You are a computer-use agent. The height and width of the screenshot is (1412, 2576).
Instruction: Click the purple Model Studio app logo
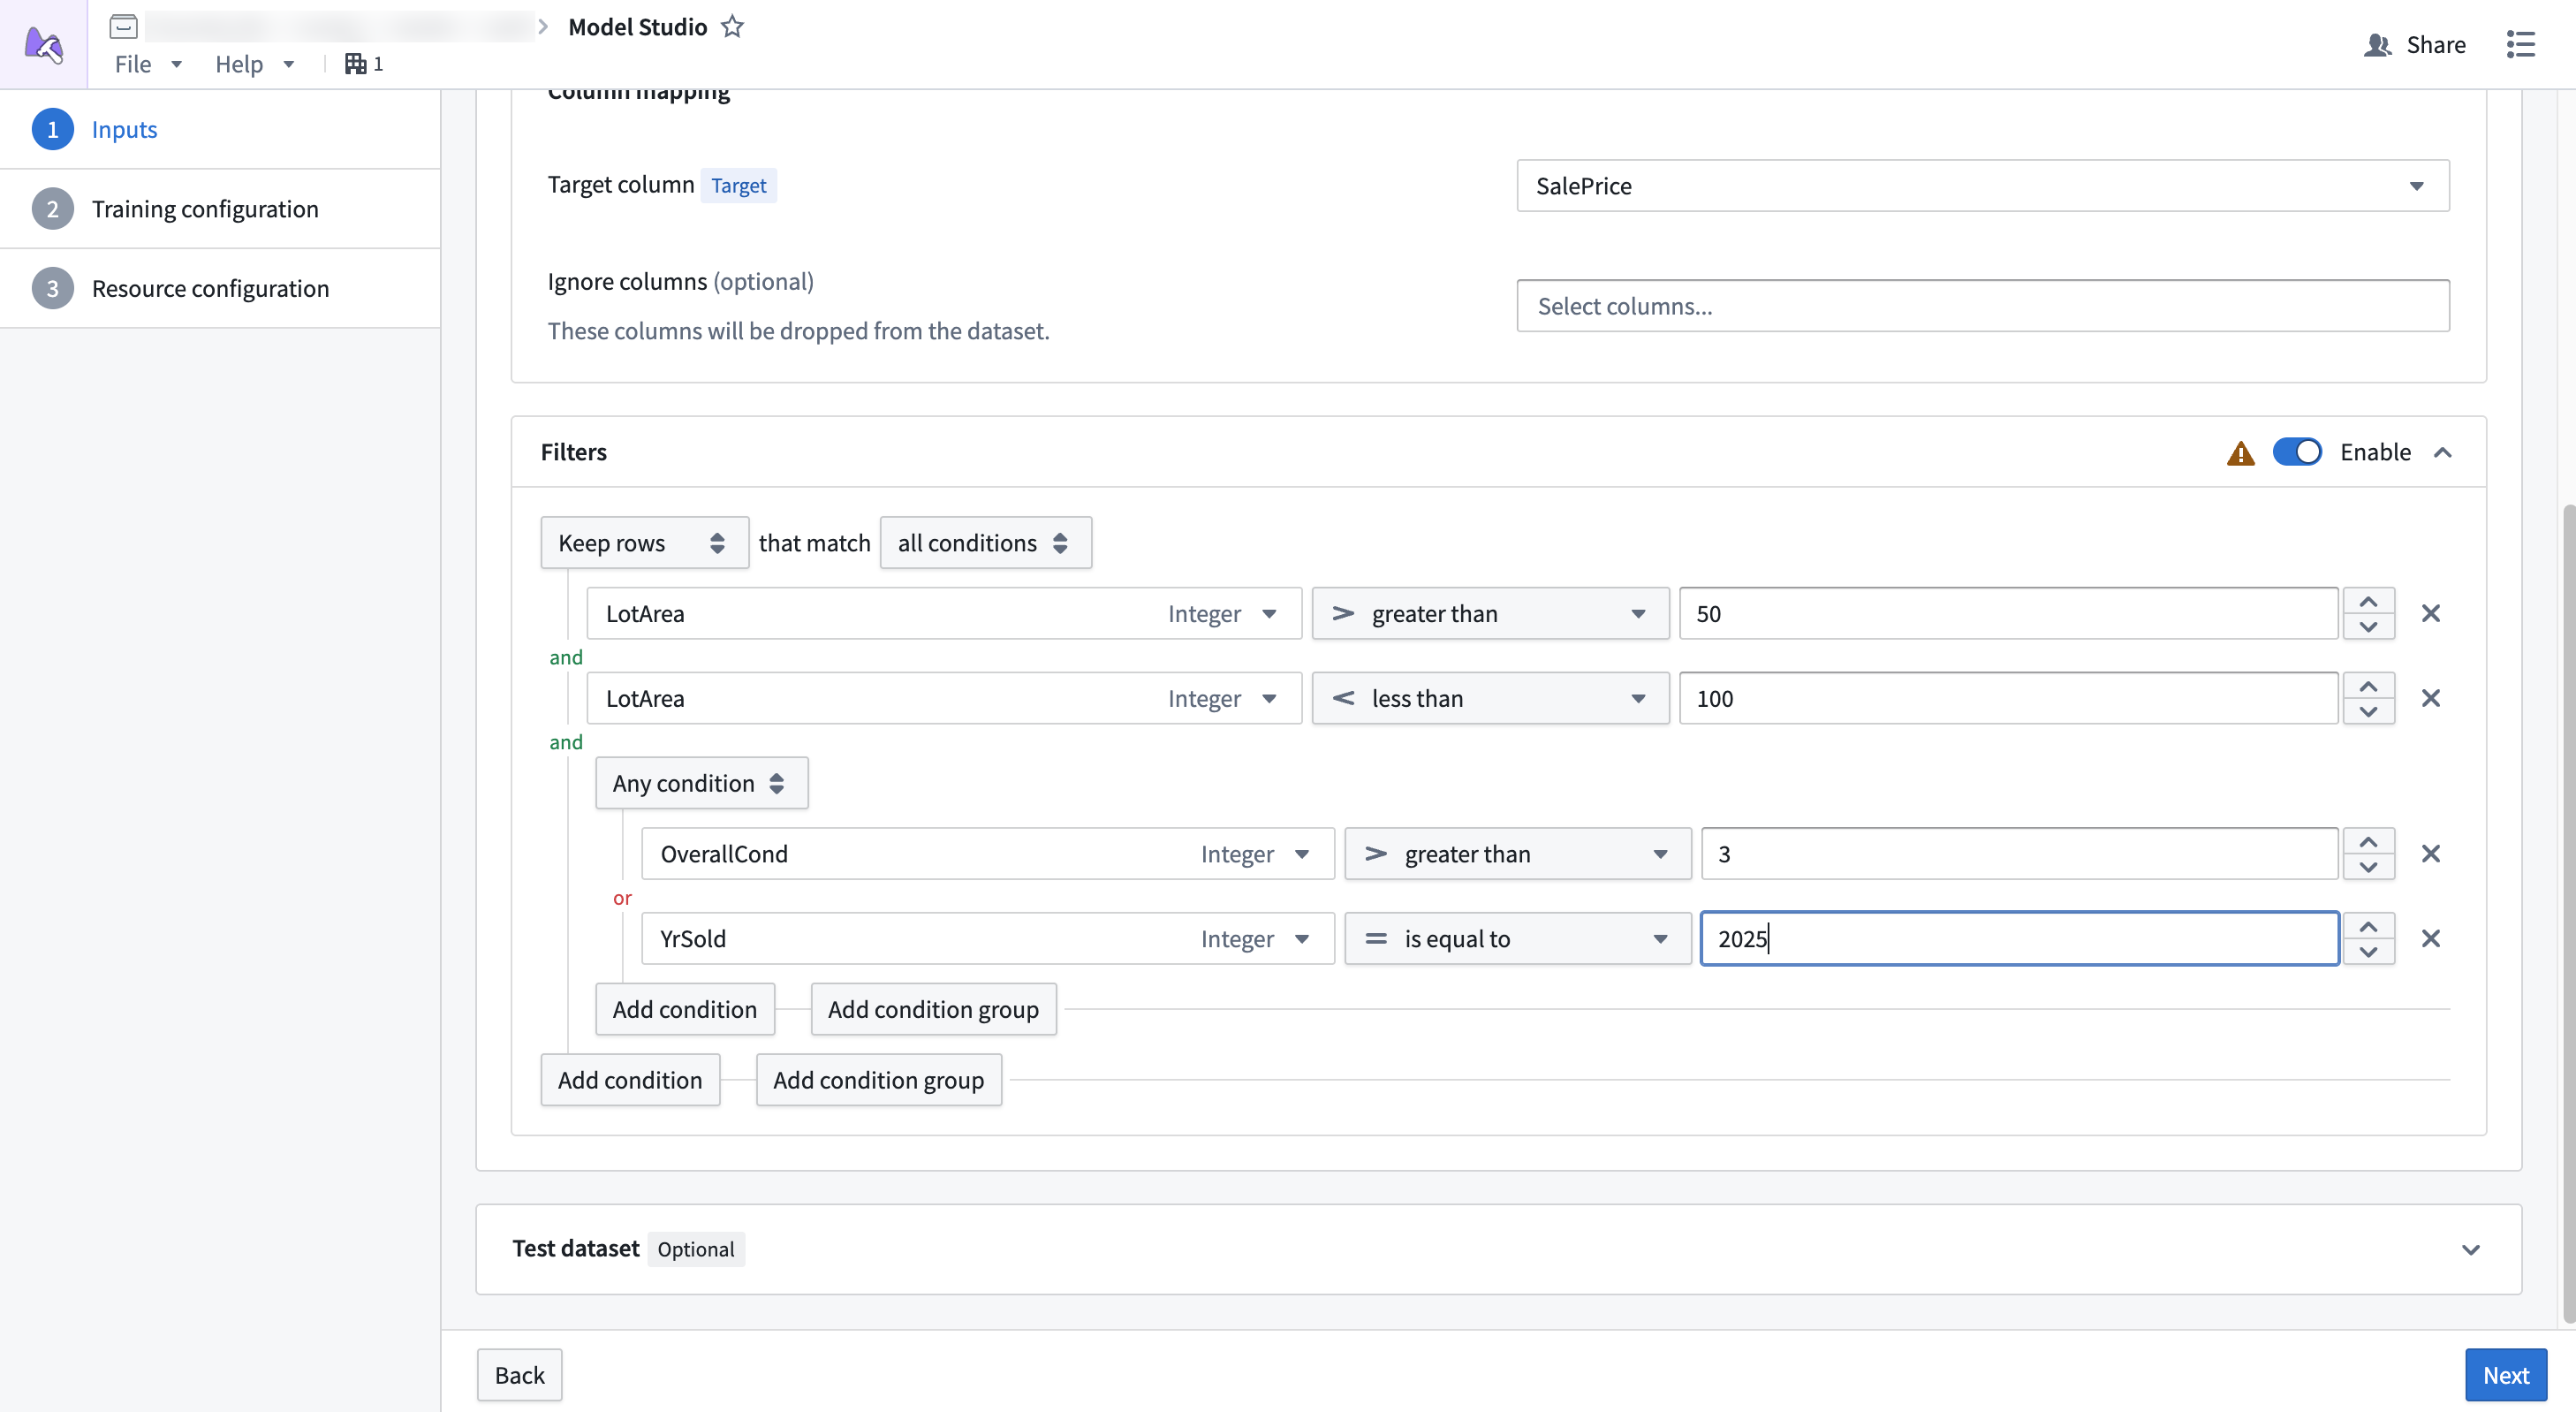pyautogui.click(x=43, y=43)
